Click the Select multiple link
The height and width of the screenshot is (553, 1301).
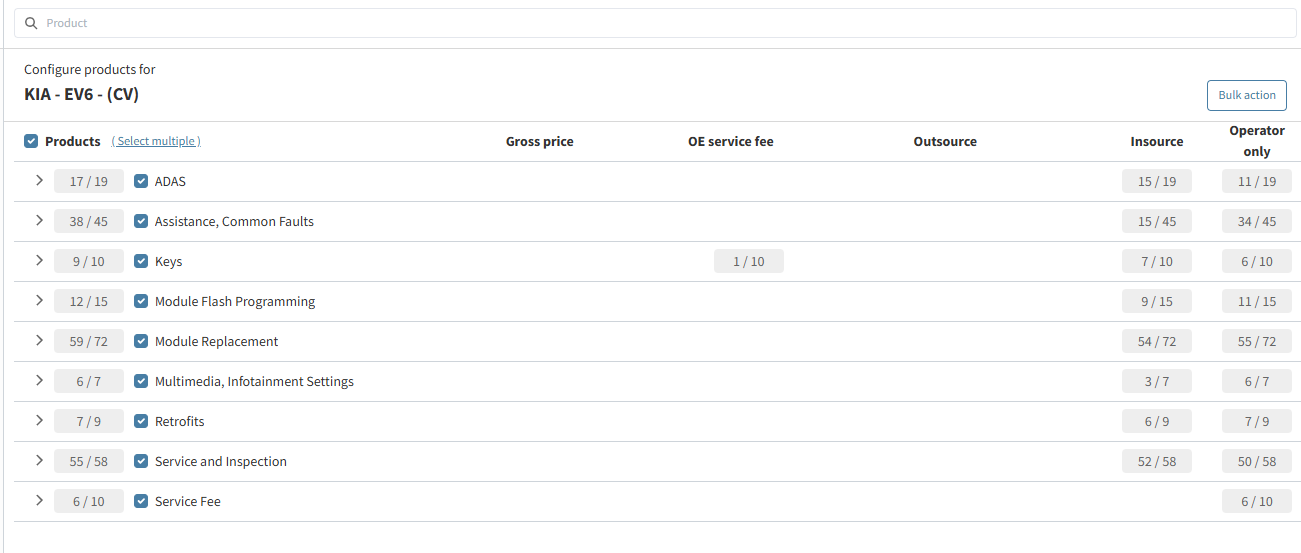(156, 141)
